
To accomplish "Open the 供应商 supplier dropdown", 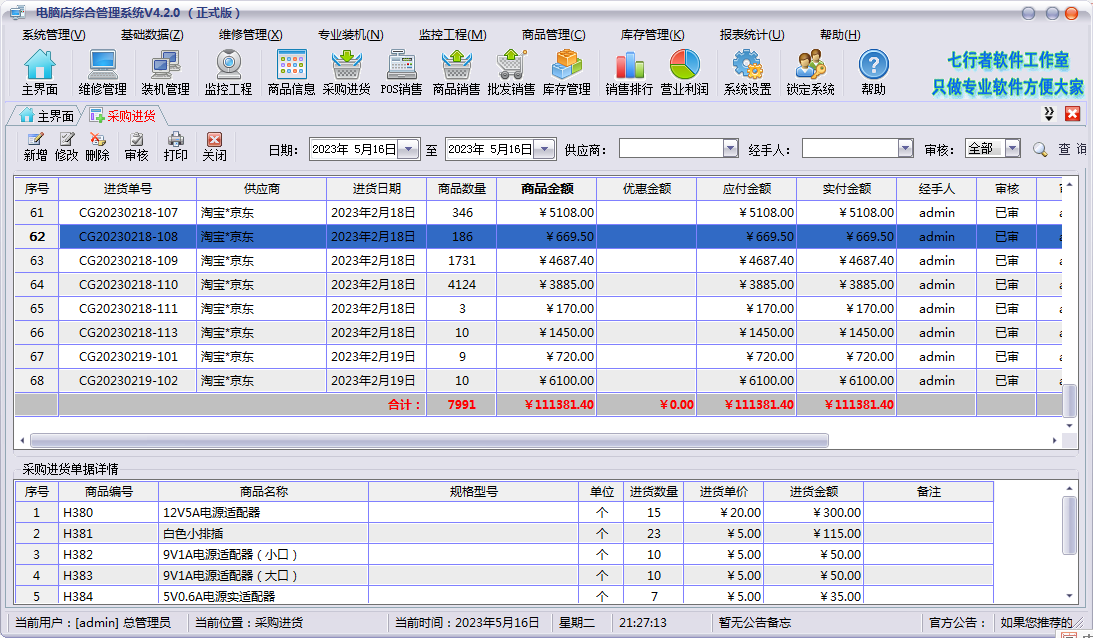I will click(730, 149).
